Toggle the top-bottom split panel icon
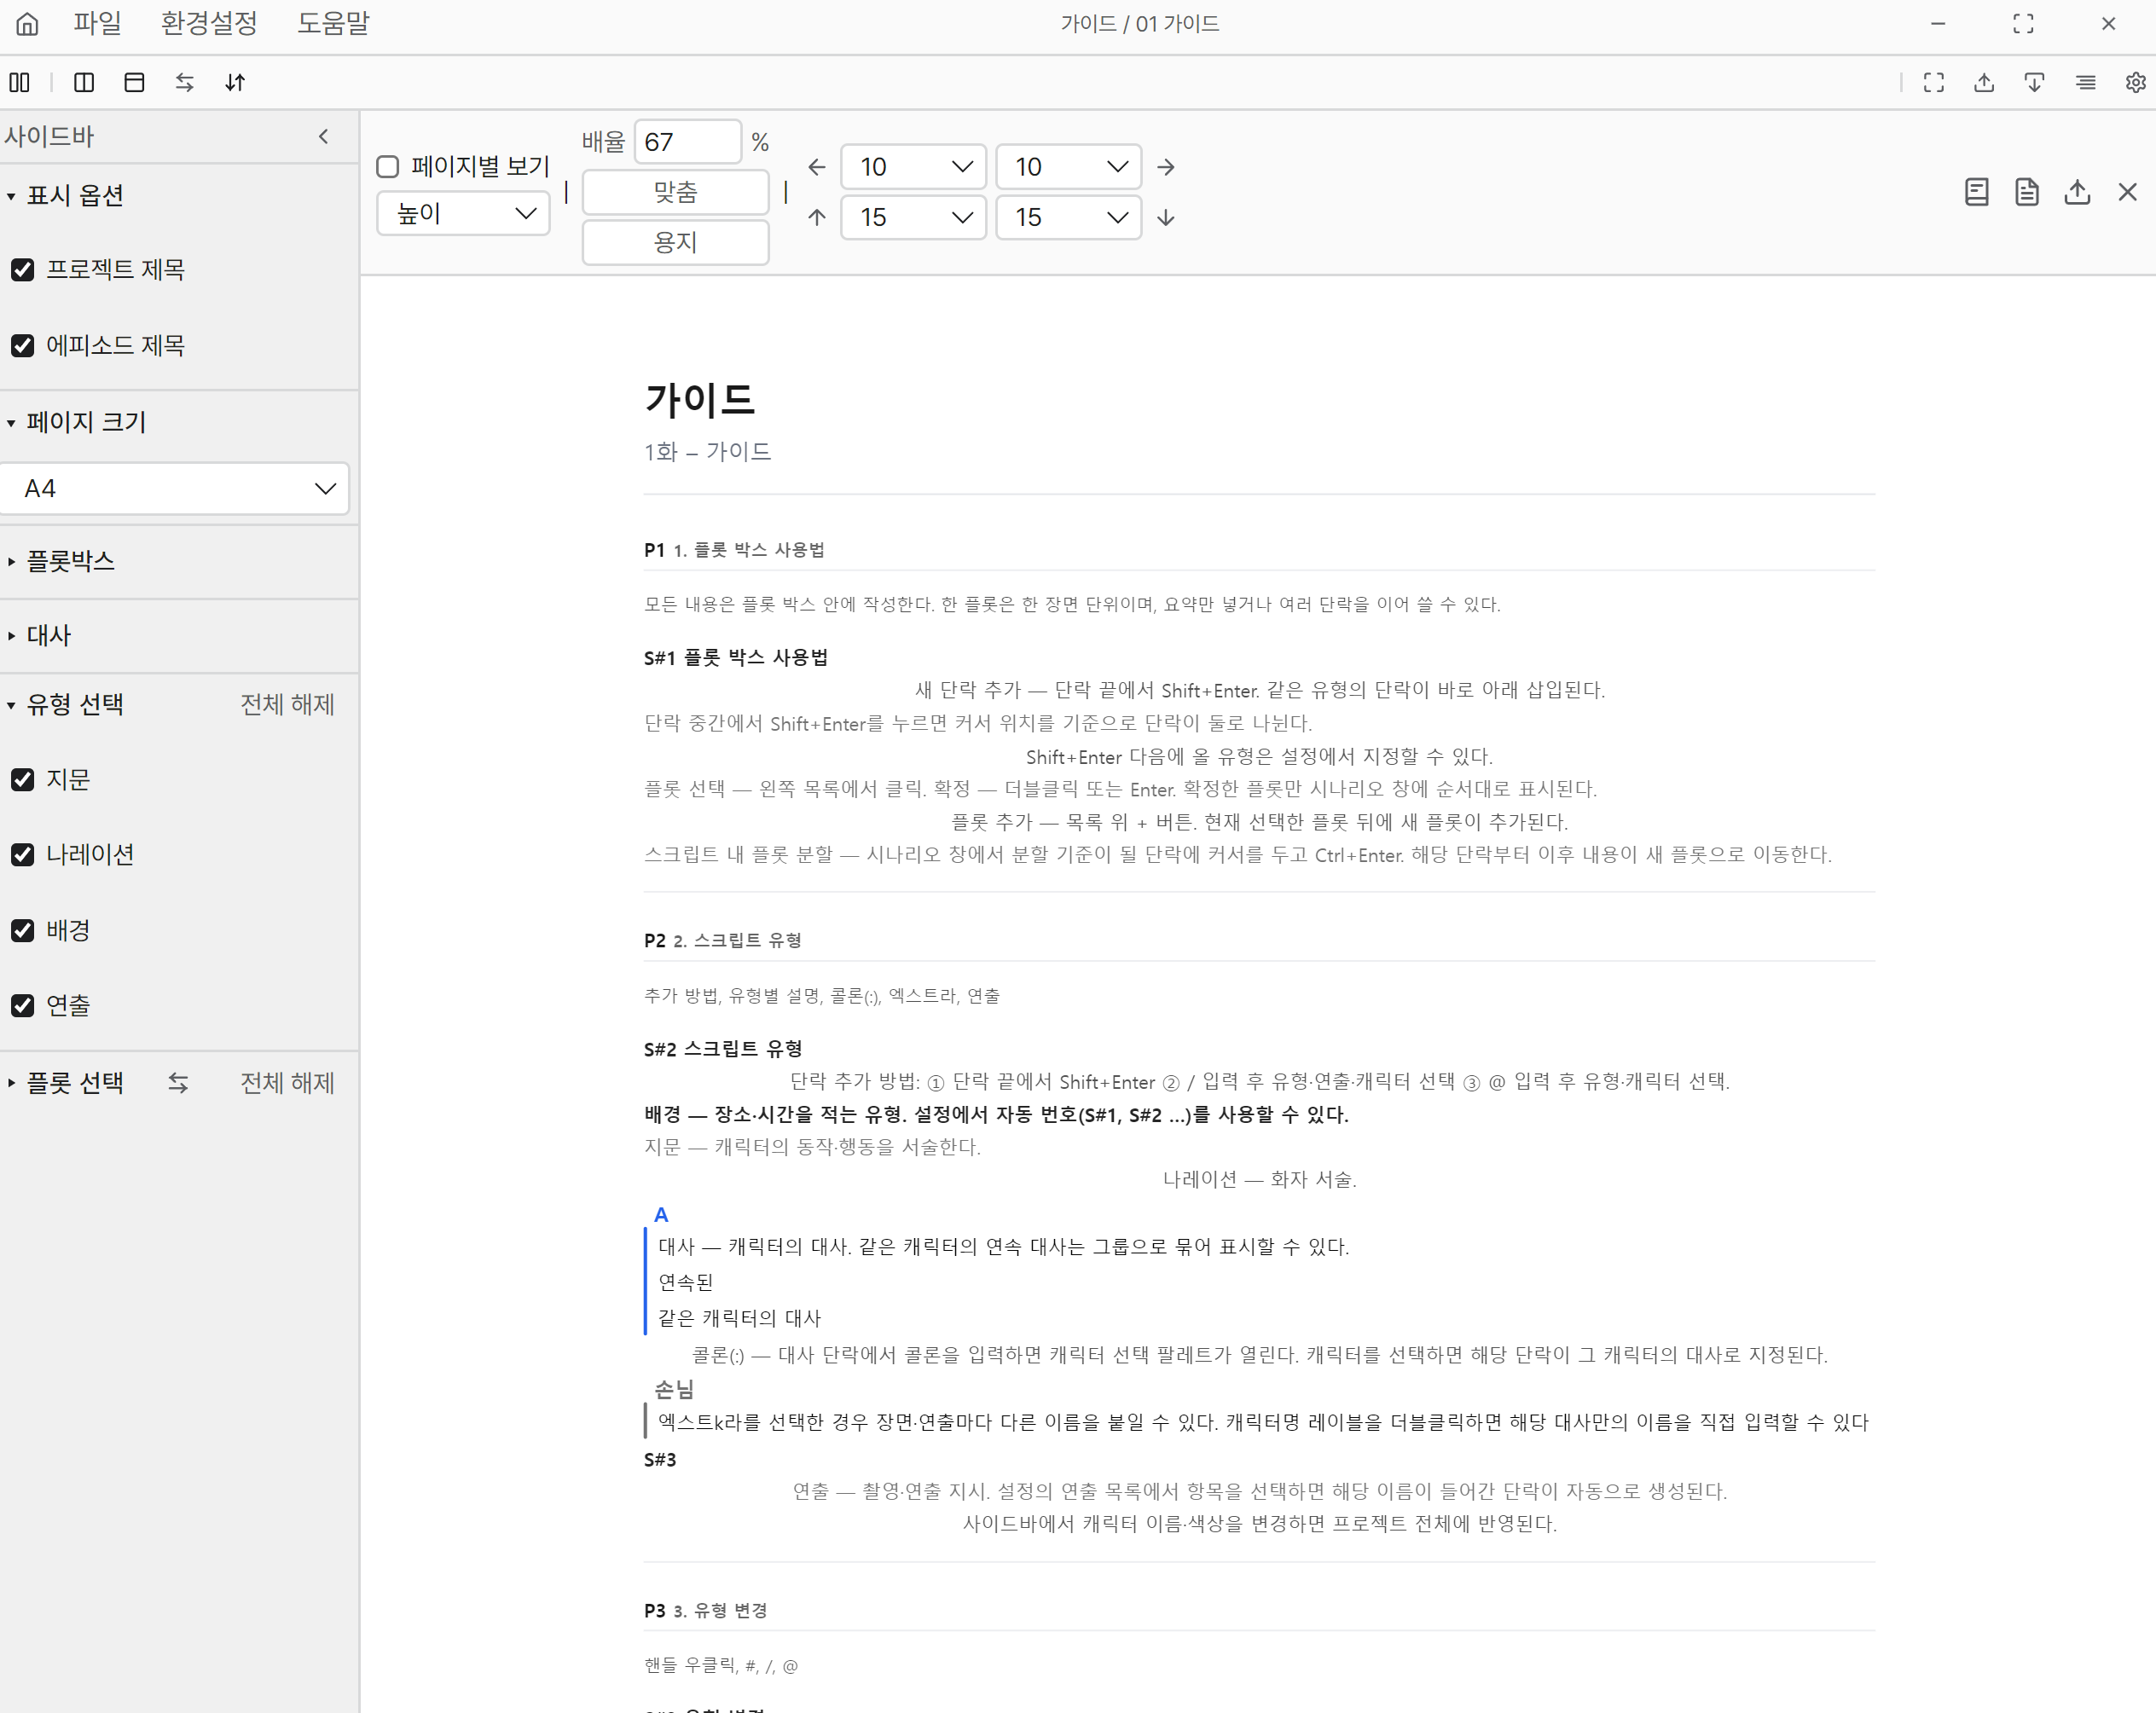This screenshot has height=1713, width=2156. (134, 82)
